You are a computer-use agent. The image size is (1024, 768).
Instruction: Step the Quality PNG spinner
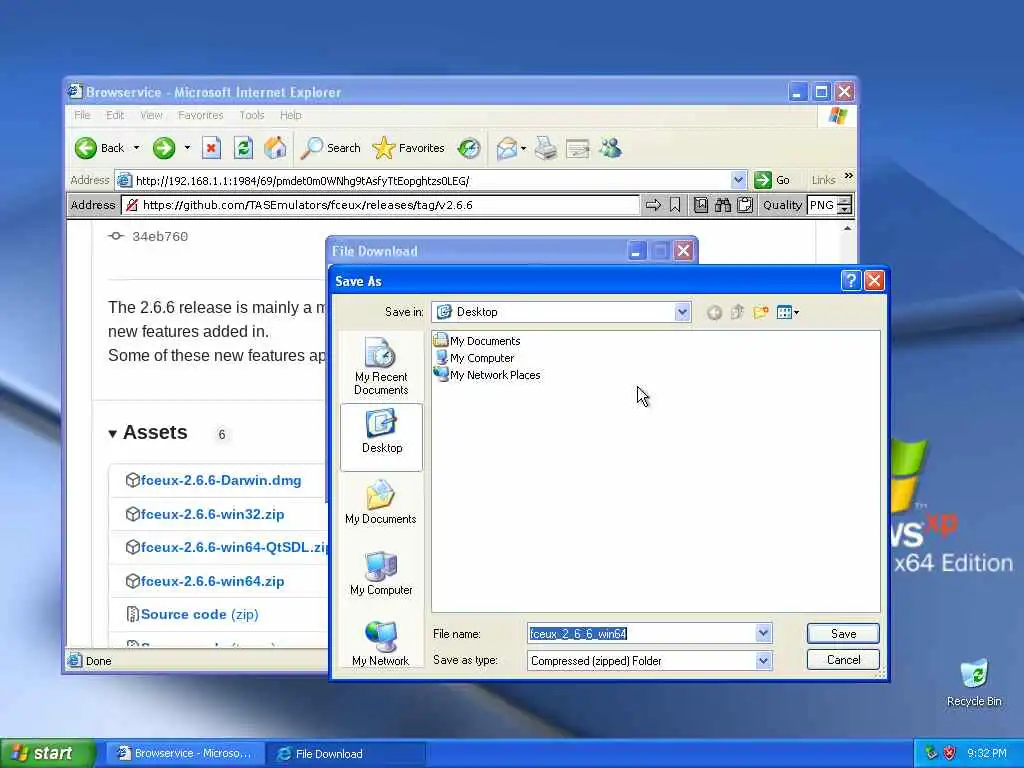(x=844, y=205)
